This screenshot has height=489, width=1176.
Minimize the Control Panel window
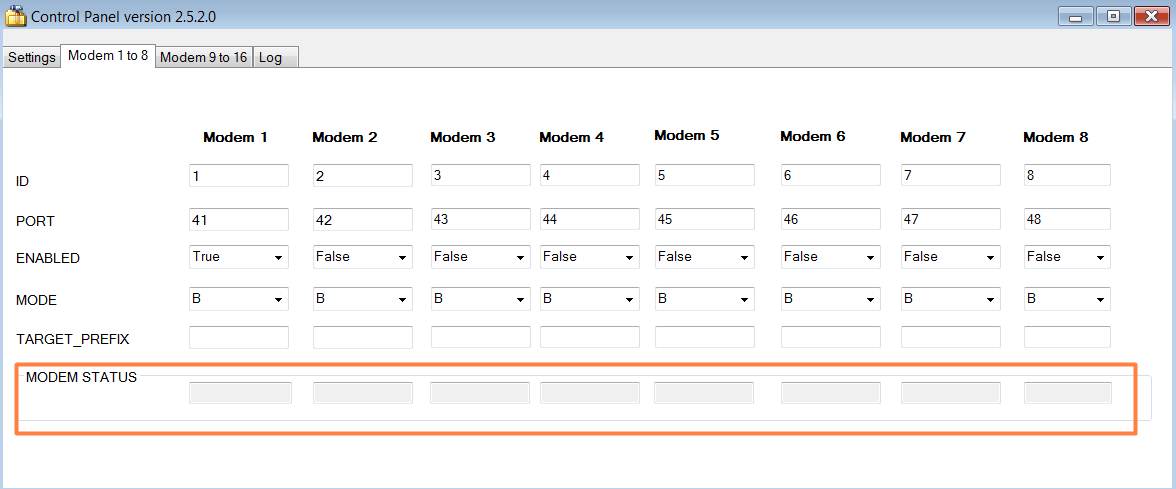pyautogui.click(x=1076, y=16)
